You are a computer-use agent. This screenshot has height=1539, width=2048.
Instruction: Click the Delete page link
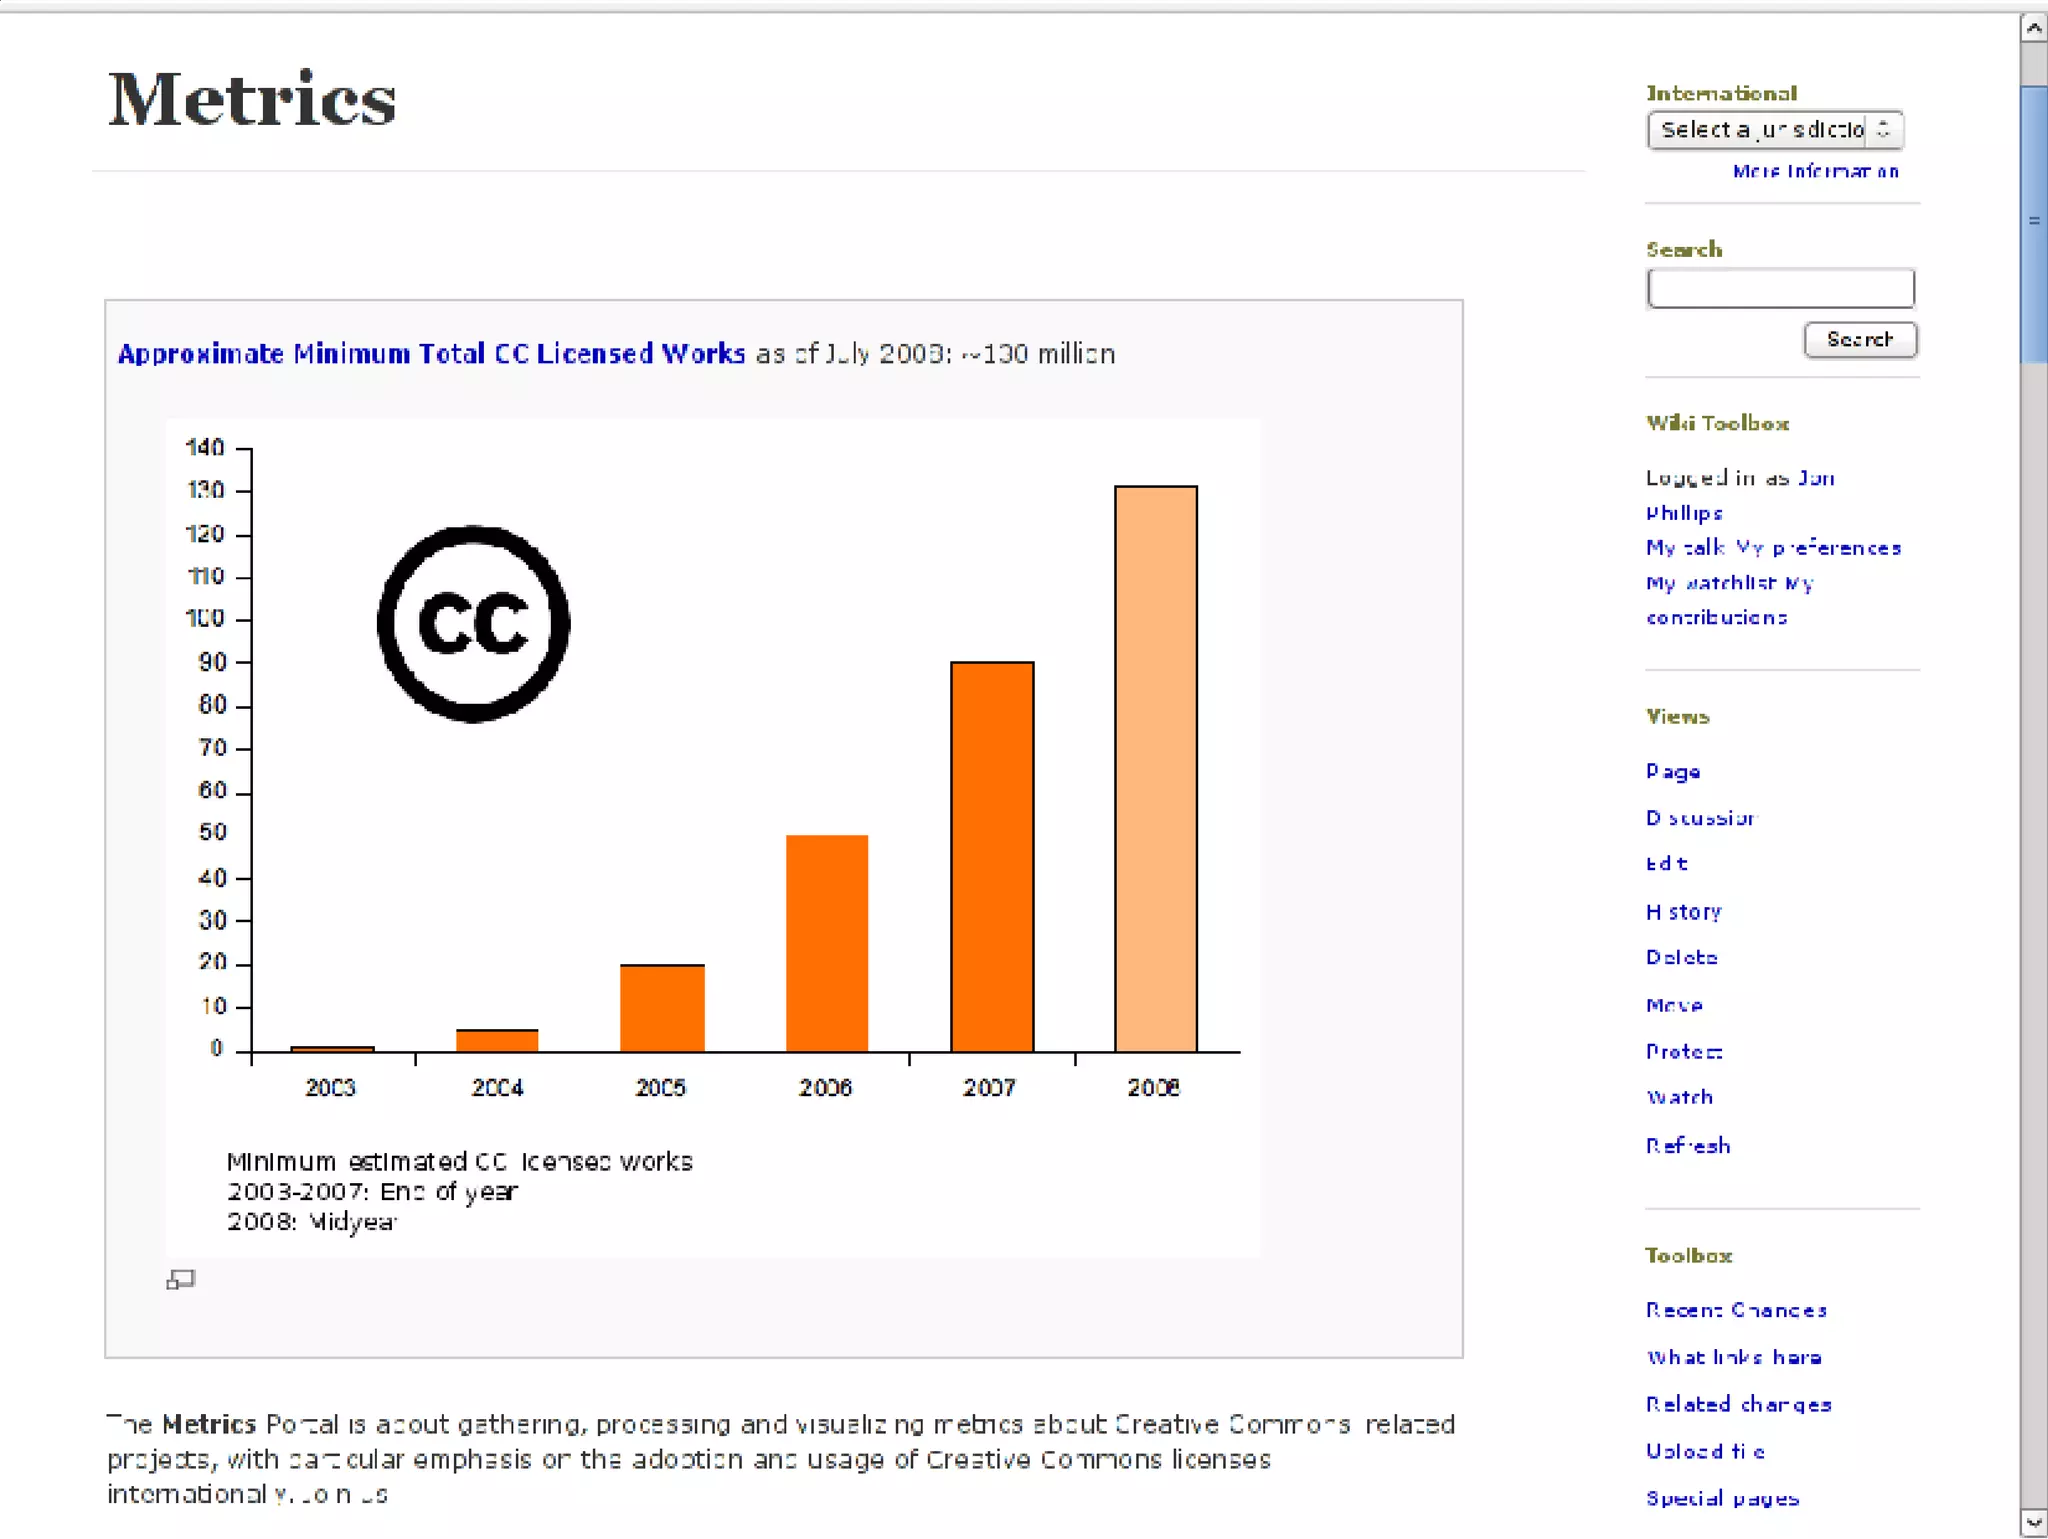pos(1682,958)
